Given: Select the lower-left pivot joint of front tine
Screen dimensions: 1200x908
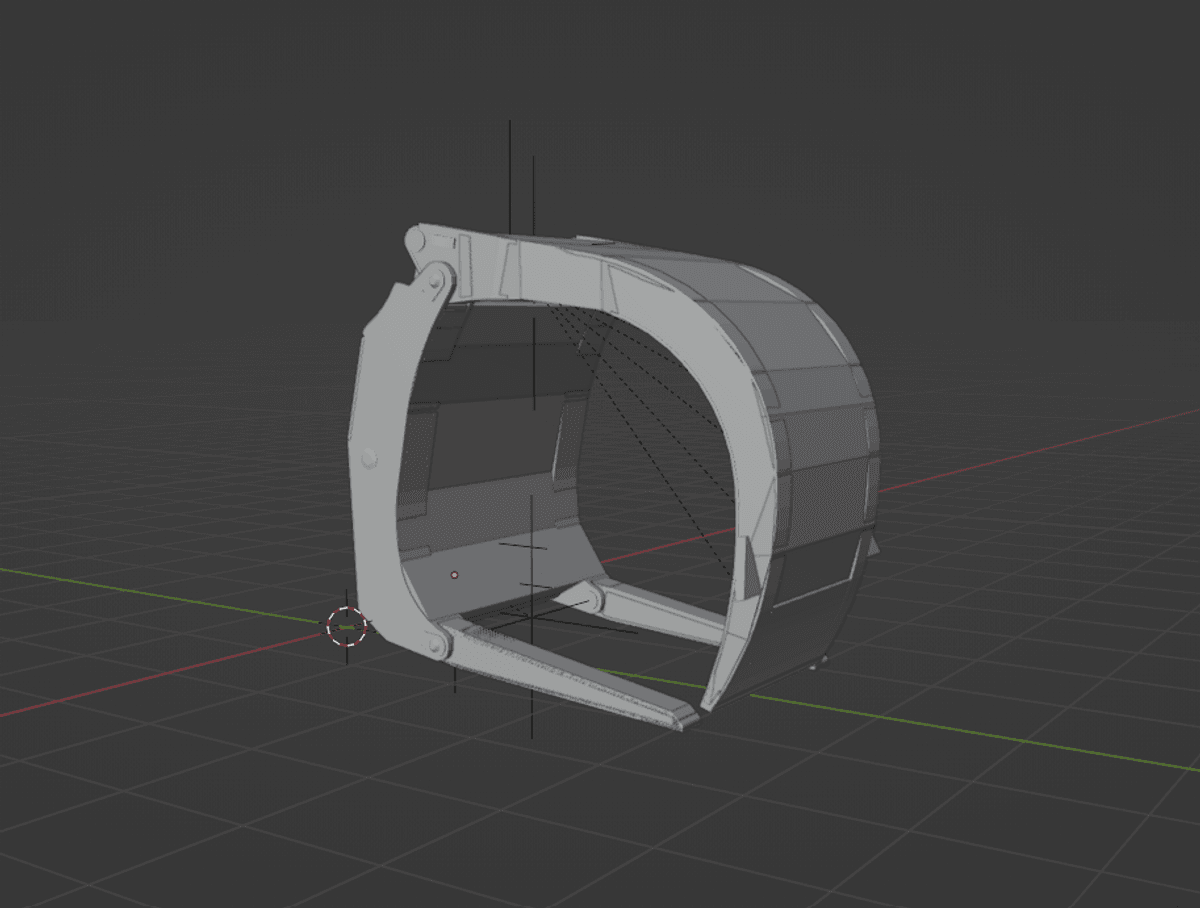Looking at the screenshot, I should tap(436, 643).
